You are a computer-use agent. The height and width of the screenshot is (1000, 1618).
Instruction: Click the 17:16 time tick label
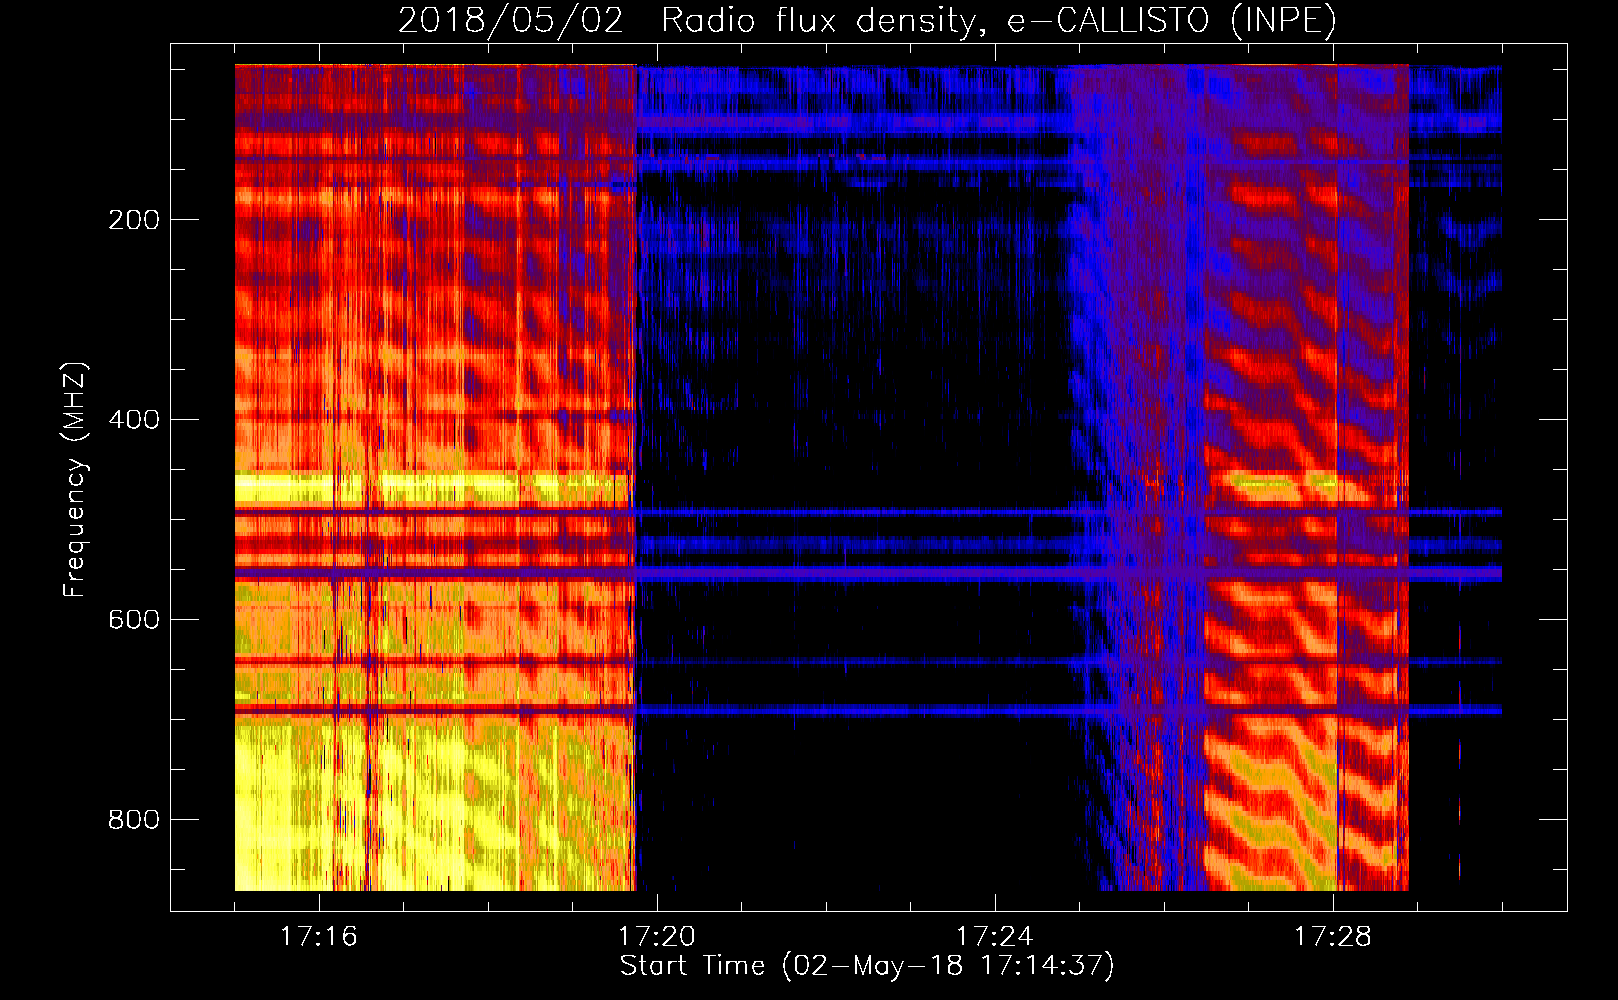319,936
